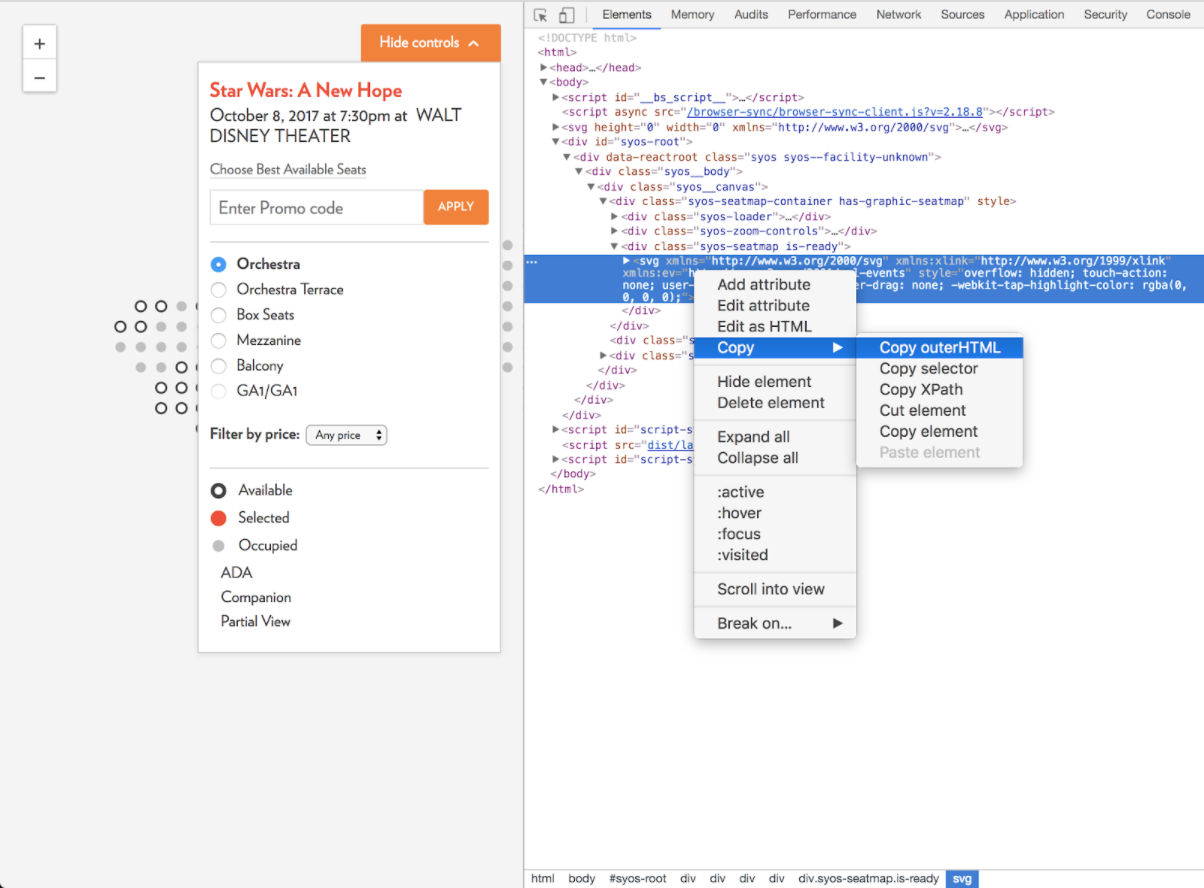Click the Hide controls button
Screen dimensions: 1204x888
(430, 43)
